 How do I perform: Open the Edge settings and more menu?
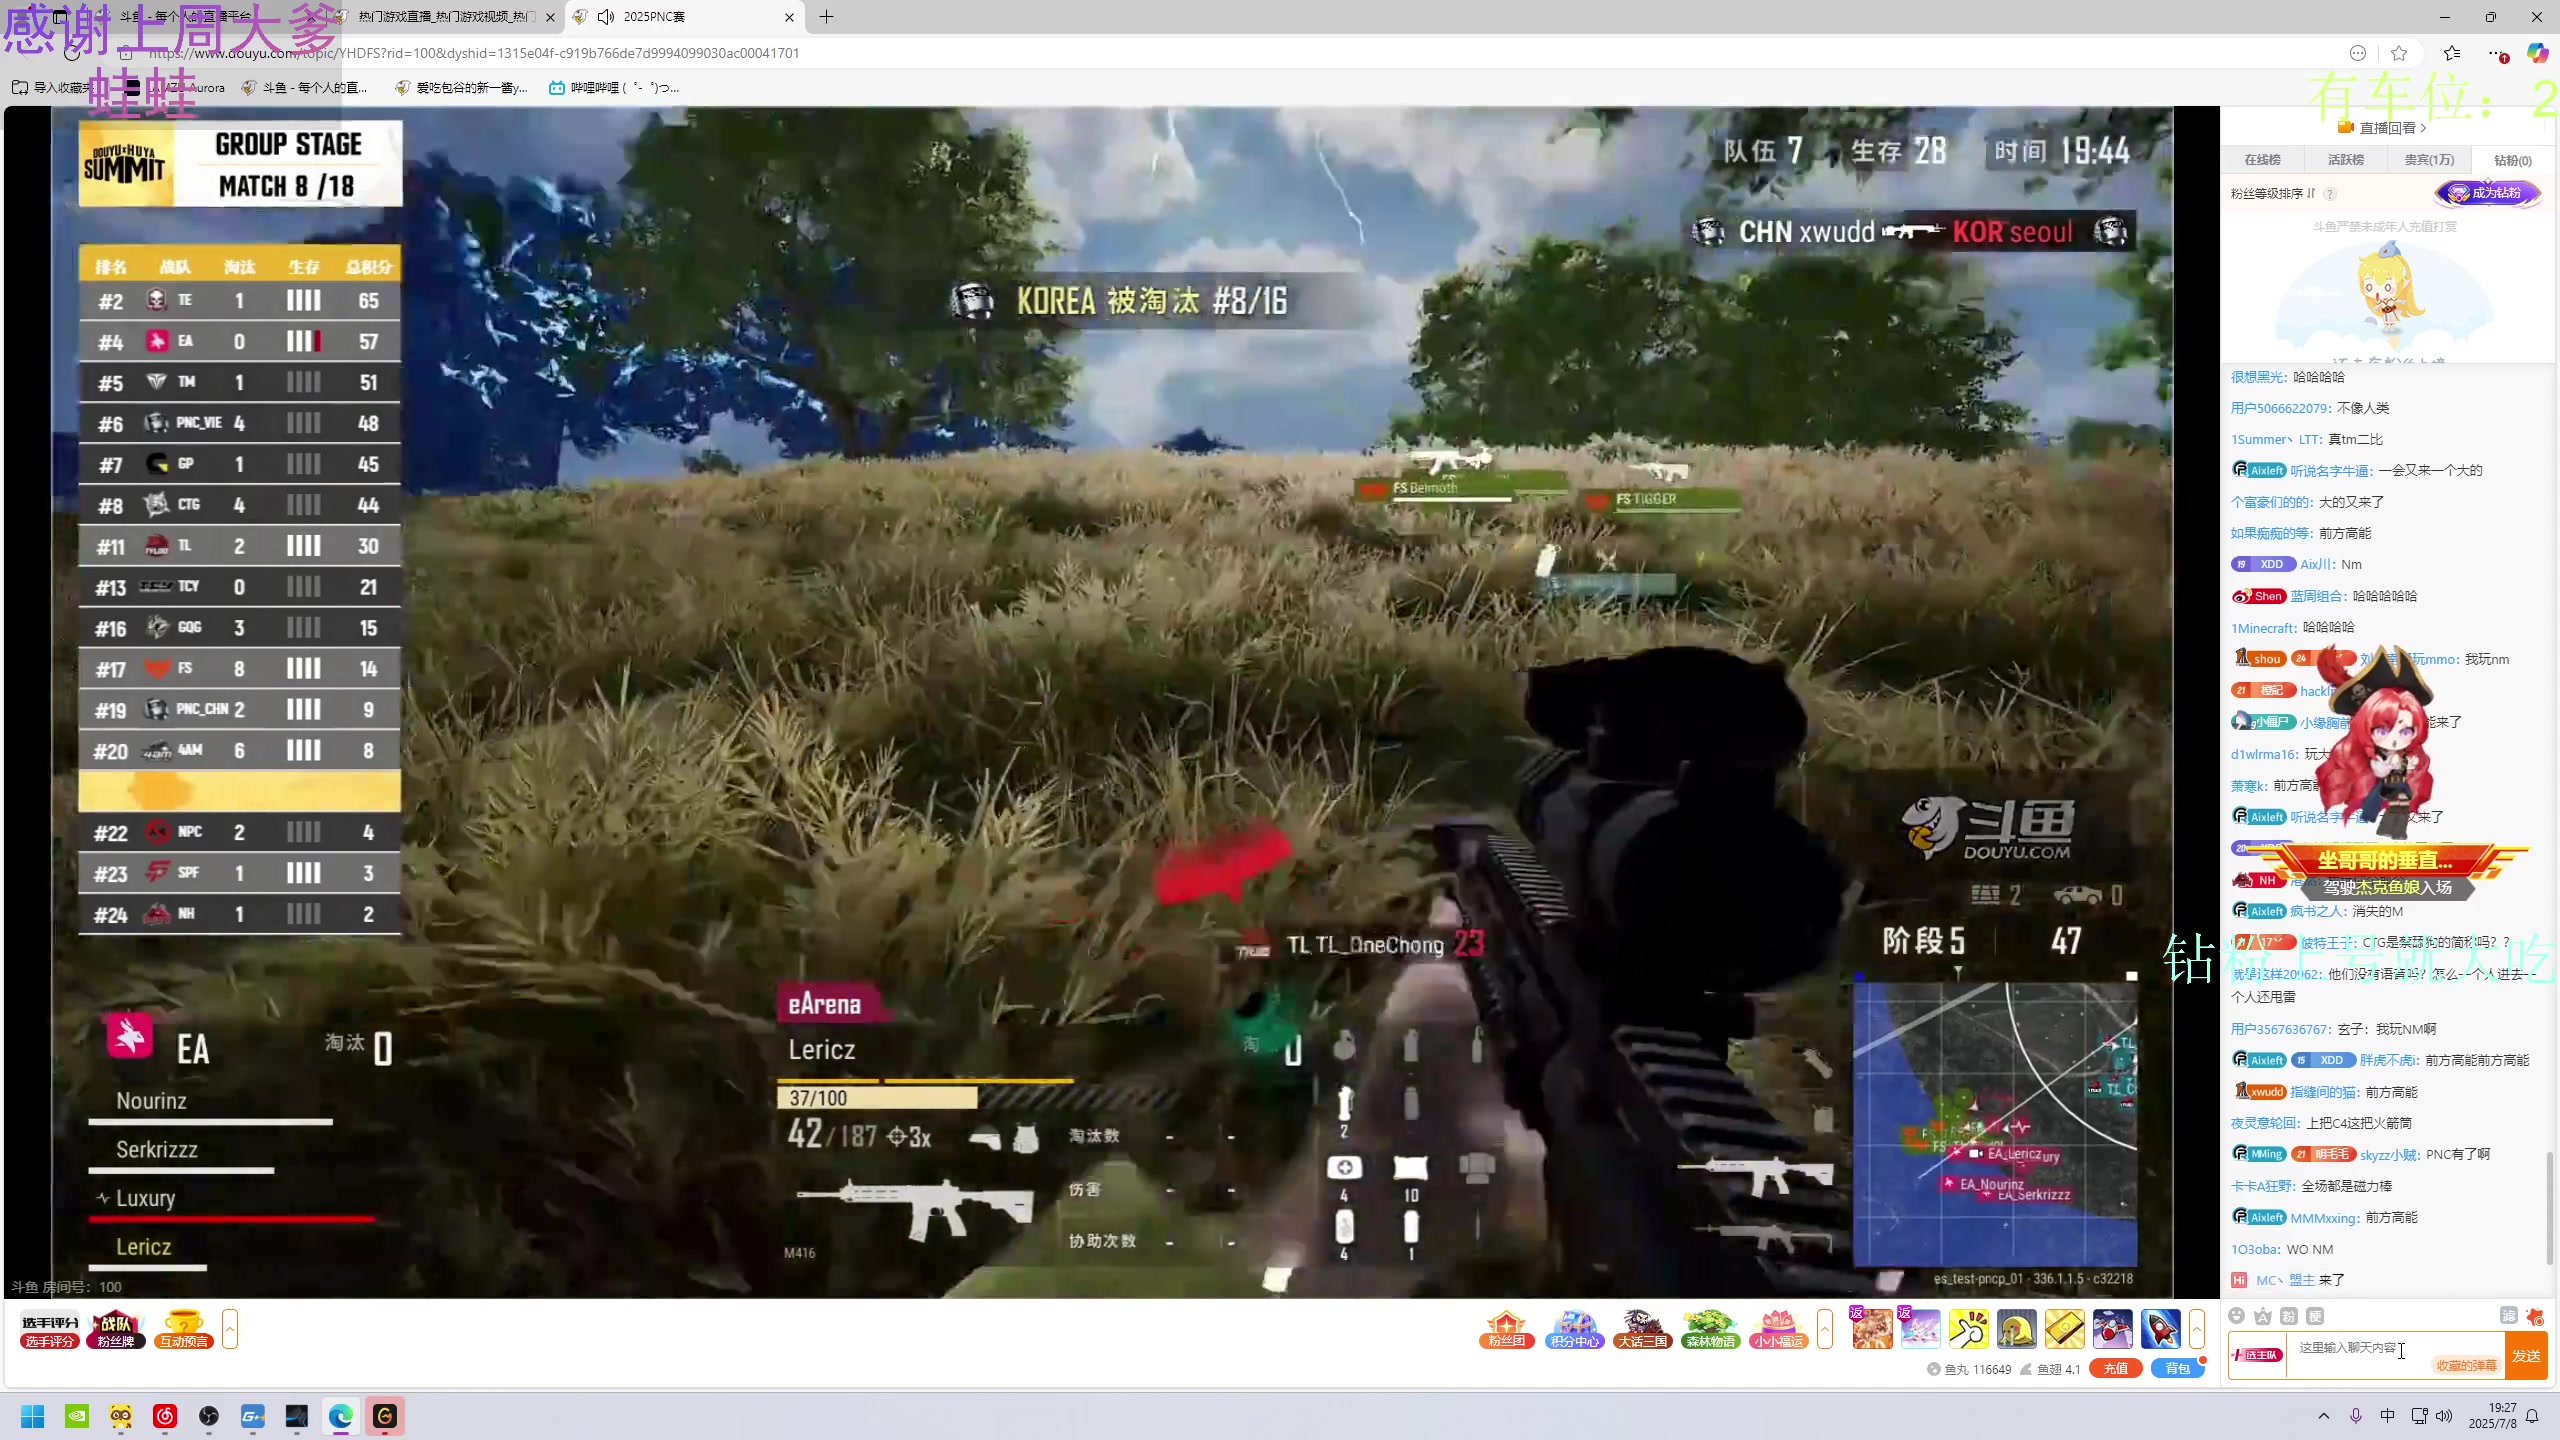(x=2497, y=53)
